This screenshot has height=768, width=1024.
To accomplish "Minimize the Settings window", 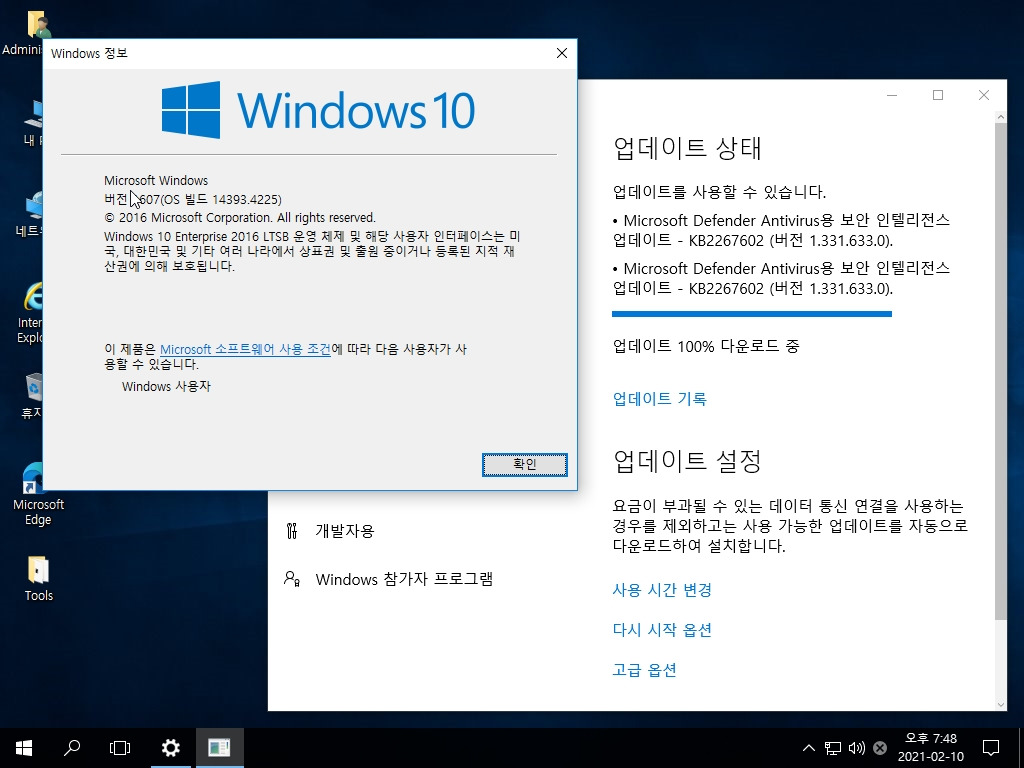I will [x=892, y=95].
